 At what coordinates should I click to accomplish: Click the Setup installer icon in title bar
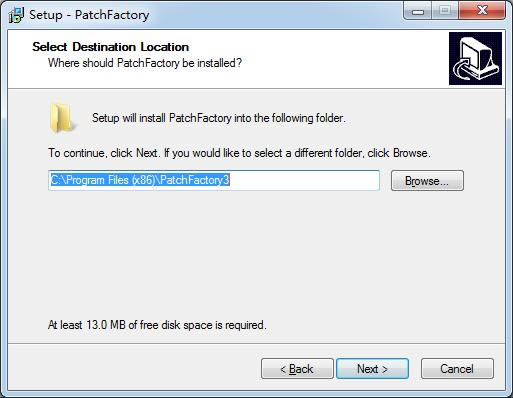tap(16, 15)
